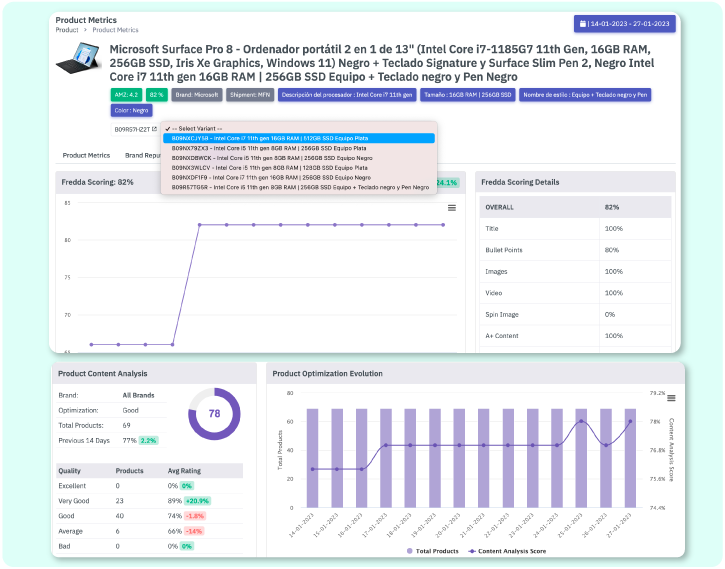
Task: Open Product Optimization Evolution chart menu icon
Action: 671,398
